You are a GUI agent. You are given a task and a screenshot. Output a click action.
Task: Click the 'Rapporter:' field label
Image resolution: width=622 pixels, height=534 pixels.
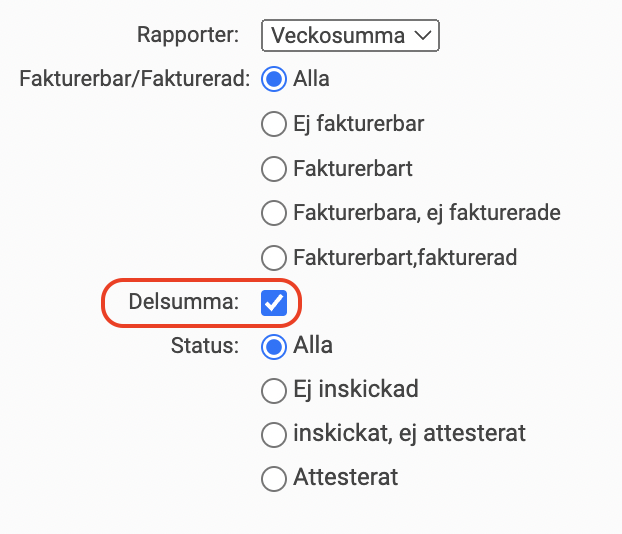[188, 36]
